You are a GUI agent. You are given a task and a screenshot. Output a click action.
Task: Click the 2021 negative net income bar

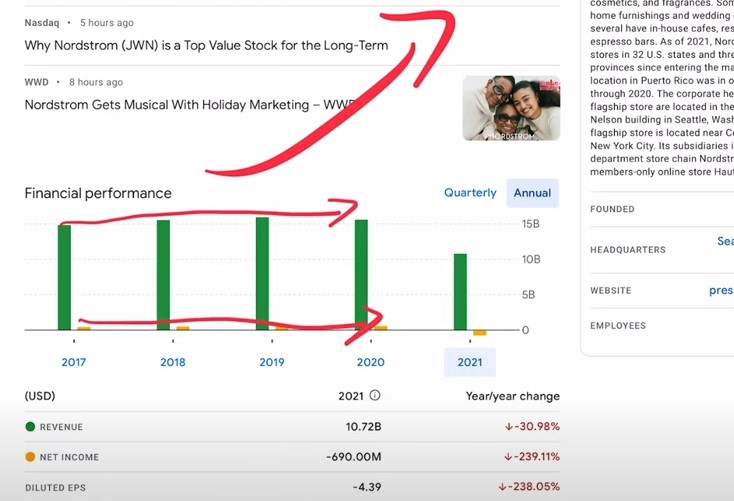click(x=480, y=332)
